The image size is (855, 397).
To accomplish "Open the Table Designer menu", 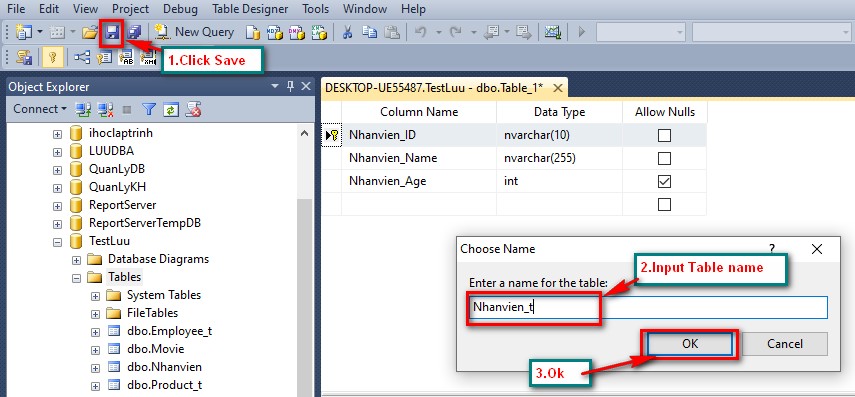I will [250, 9].
